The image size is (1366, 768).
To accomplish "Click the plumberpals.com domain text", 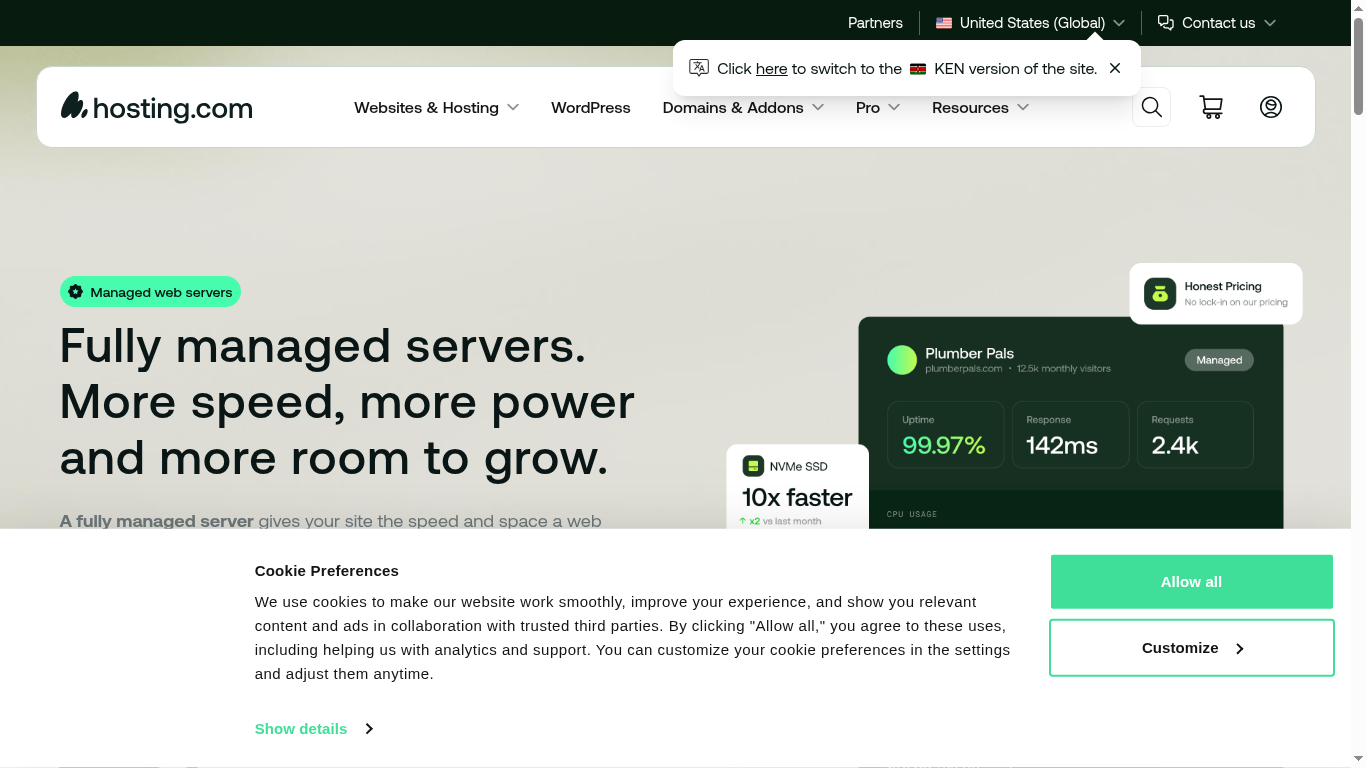I will coord(964,369).
